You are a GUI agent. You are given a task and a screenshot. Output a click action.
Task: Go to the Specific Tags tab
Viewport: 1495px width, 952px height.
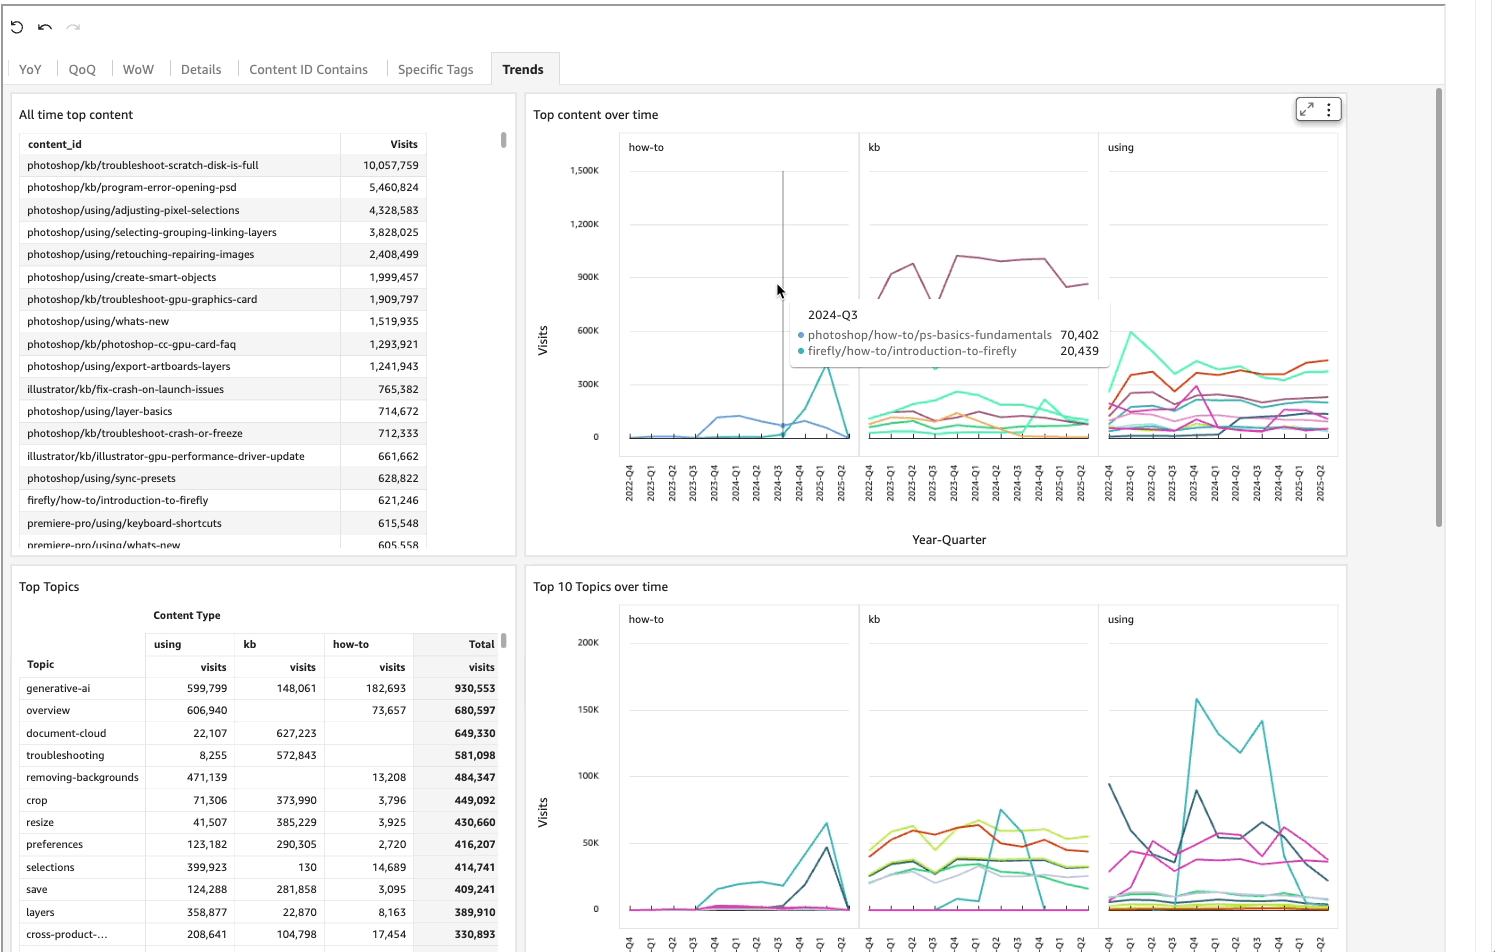pyautogui.click(x=435, y=69)
